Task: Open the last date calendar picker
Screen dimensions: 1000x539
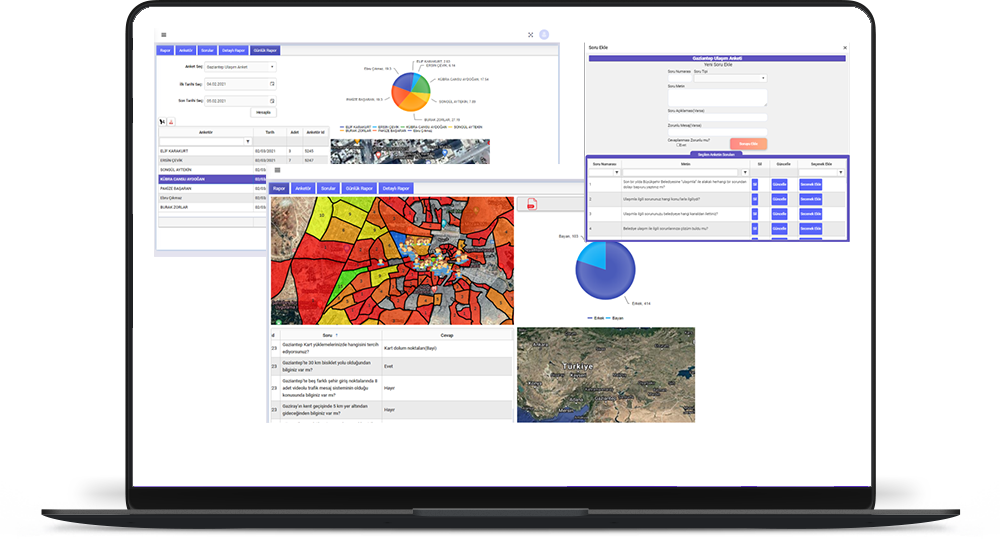Action: point(272,101)
